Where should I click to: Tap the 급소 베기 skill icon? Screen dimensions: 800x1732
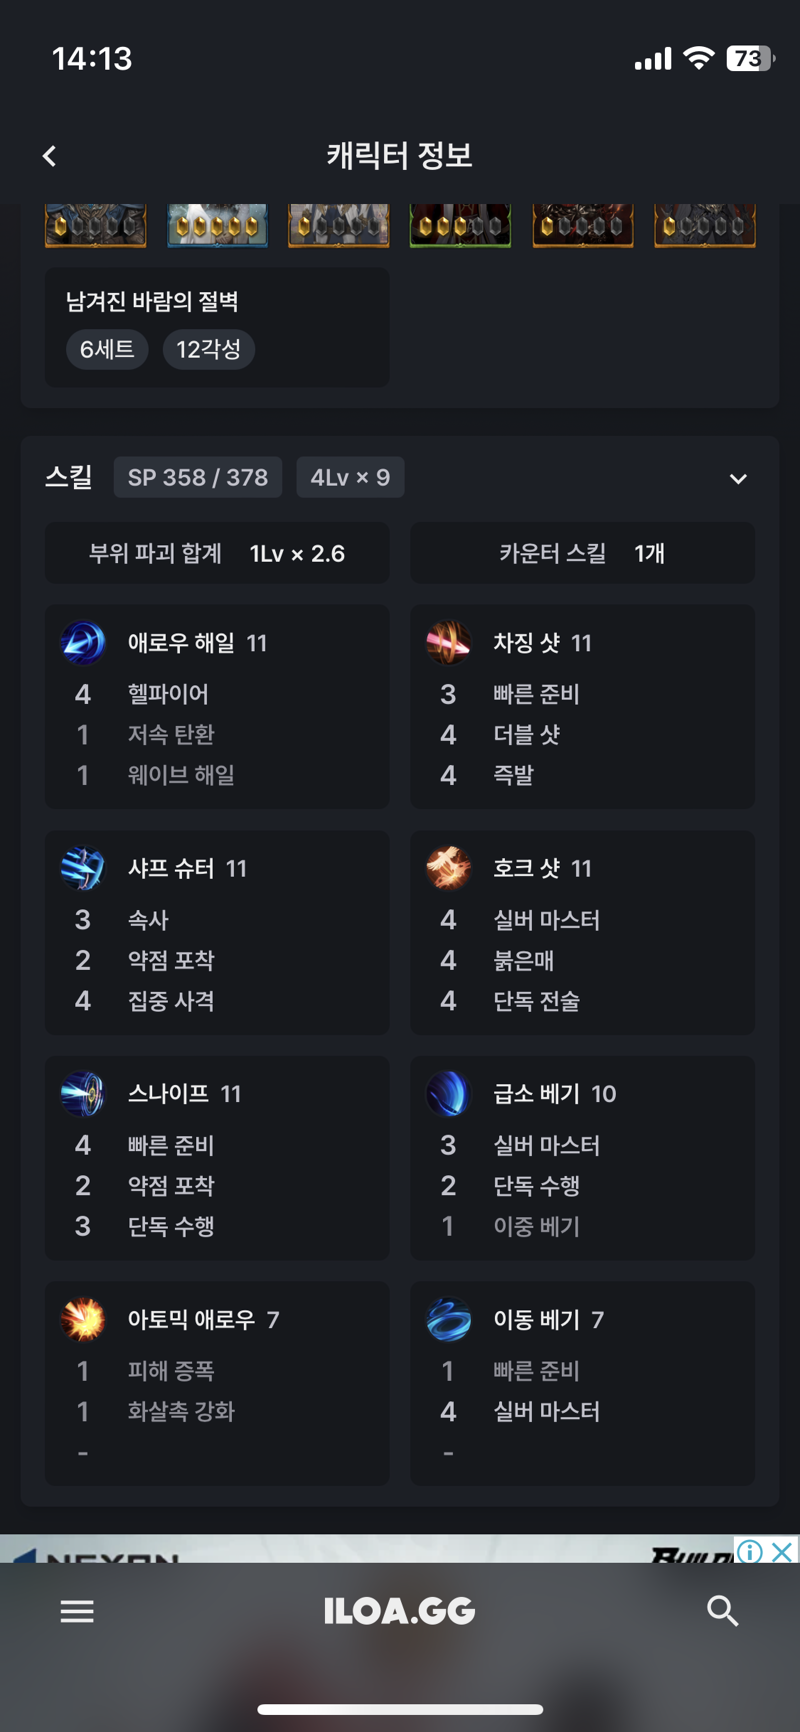click(448, 1094)
